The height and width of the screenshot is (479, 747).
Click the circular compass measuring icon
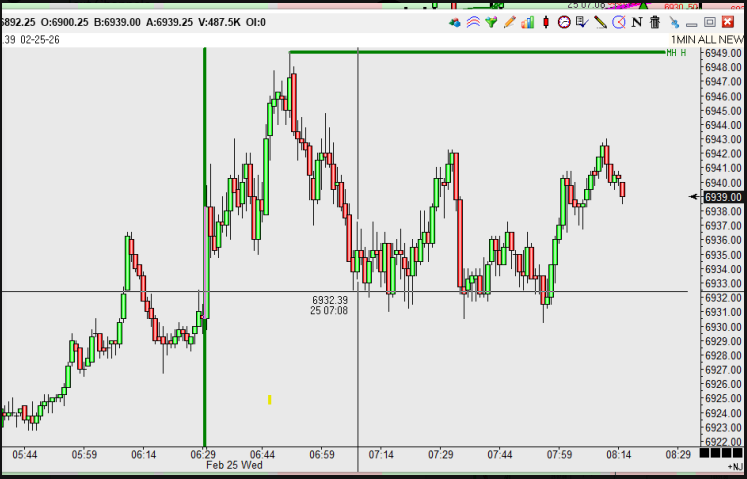pyautogui.click(x=618, y=22)
